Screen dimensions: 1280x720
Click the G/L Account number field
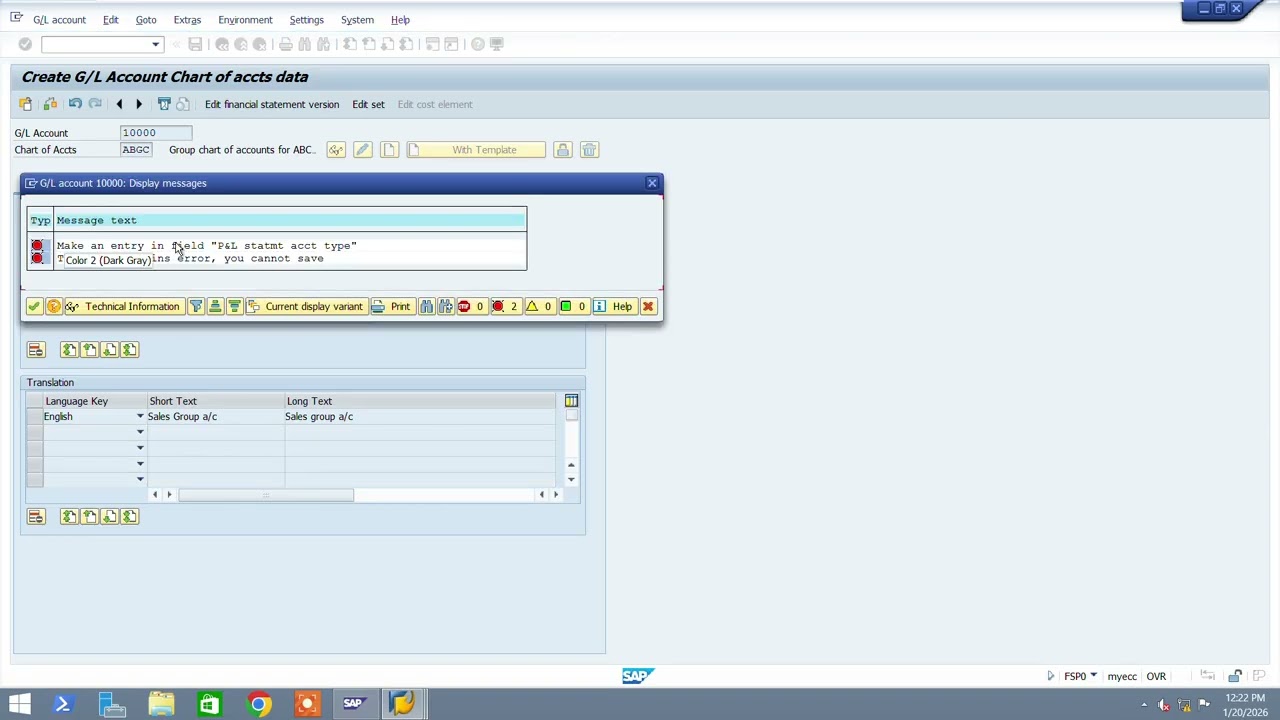155,133
